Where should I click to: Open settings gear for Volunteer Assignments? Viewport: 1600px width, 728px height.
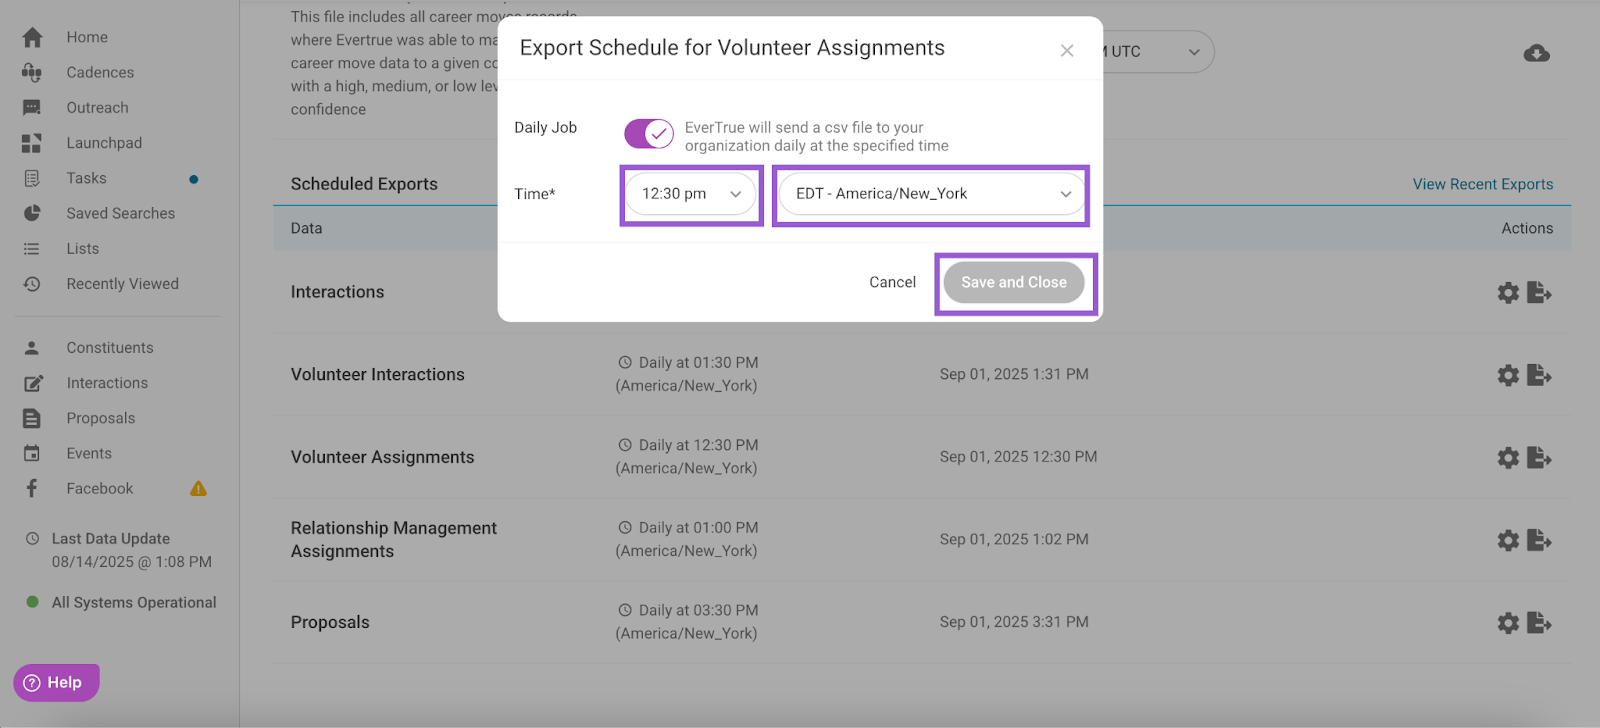[1508, 458]
